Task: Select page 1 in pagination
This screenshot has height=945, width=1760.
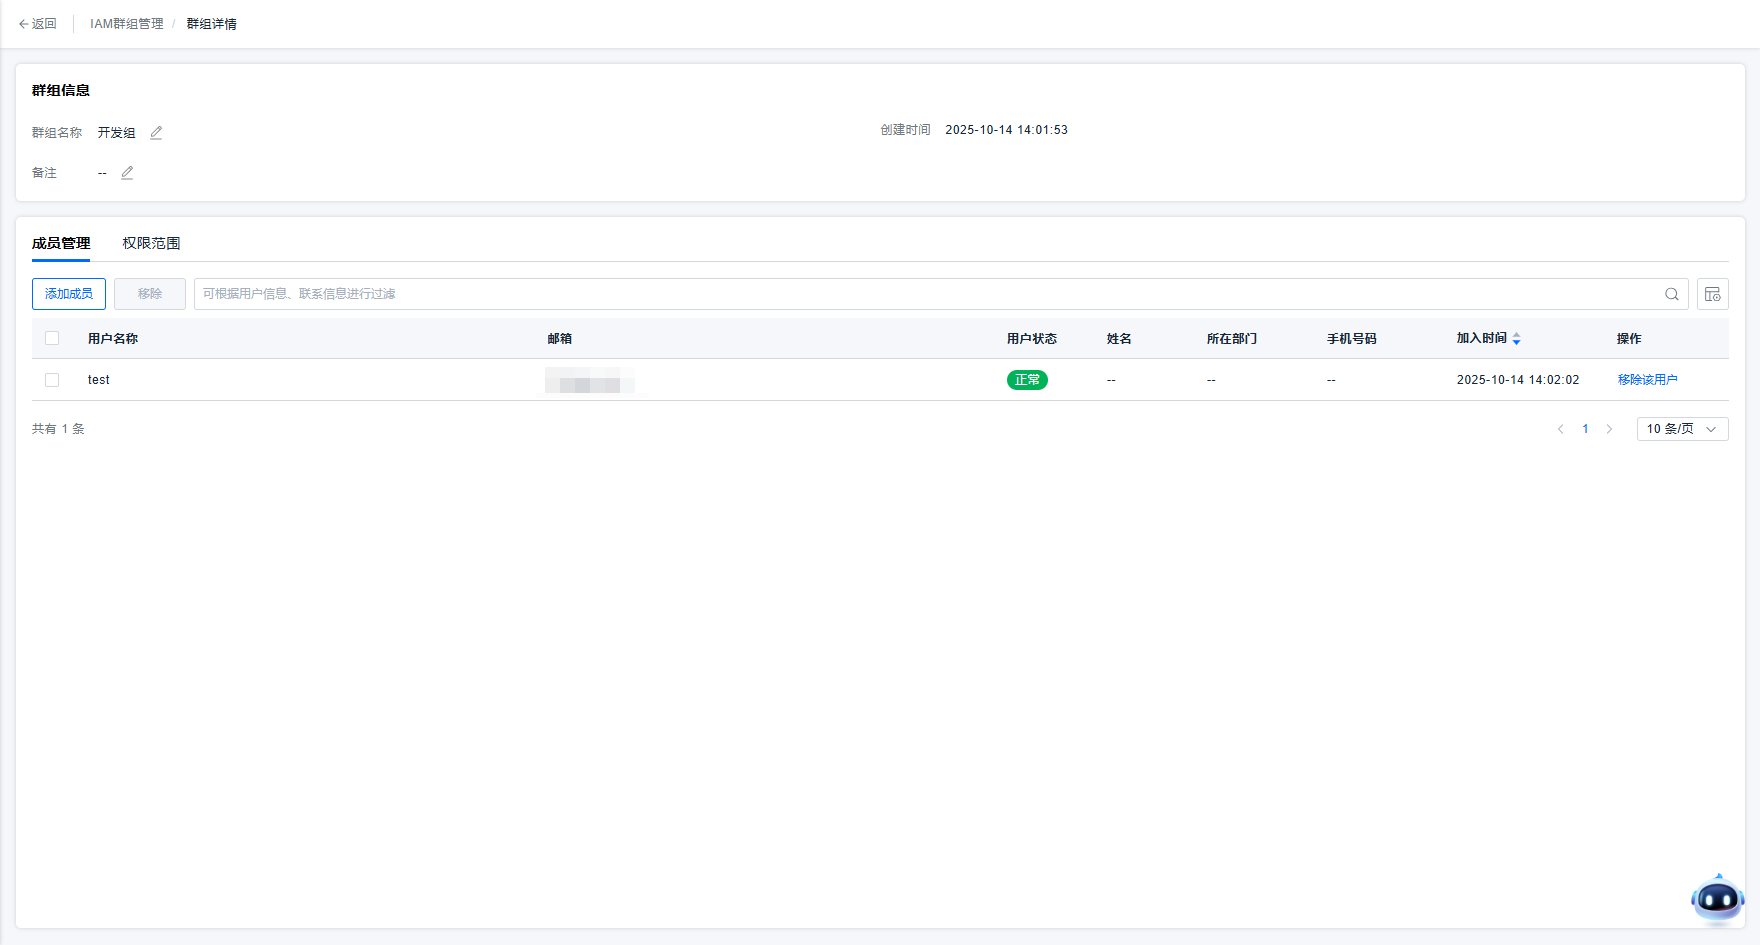Action: coord(1585,429)
